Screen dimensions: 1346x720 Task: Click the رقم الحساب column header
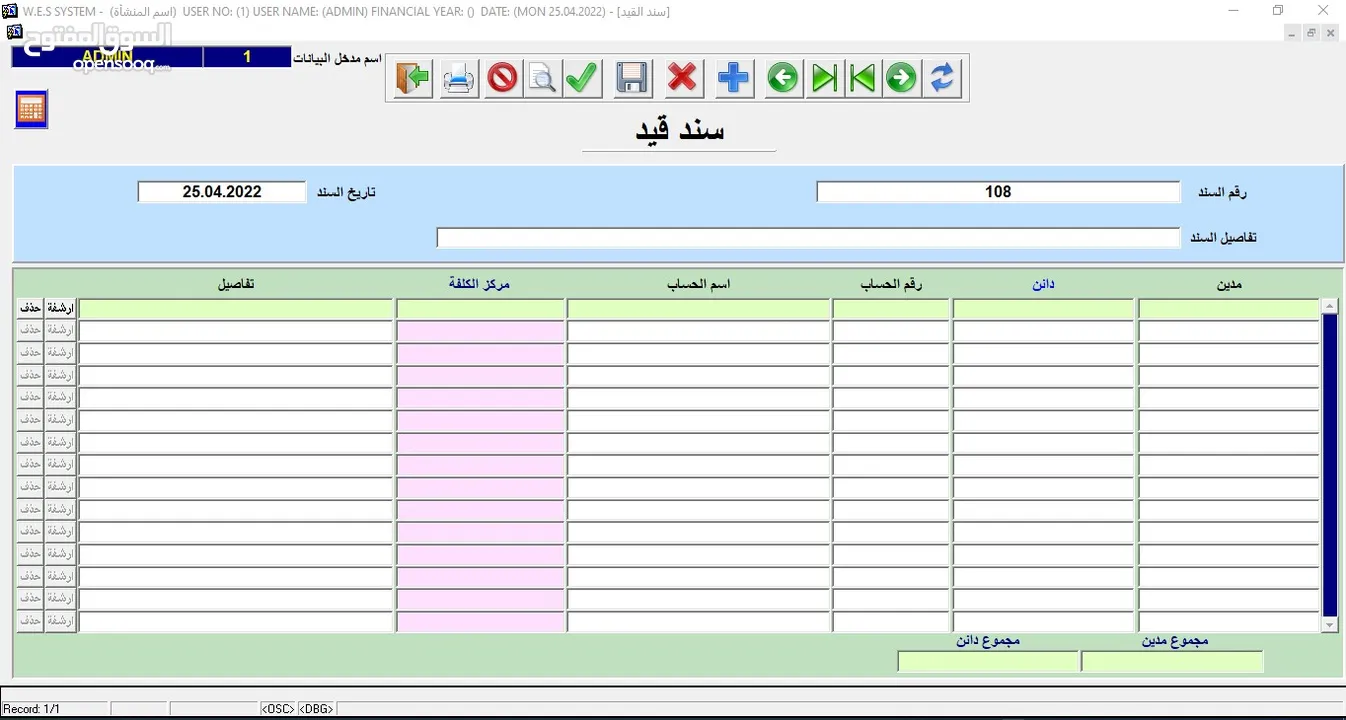pos(891,285)
